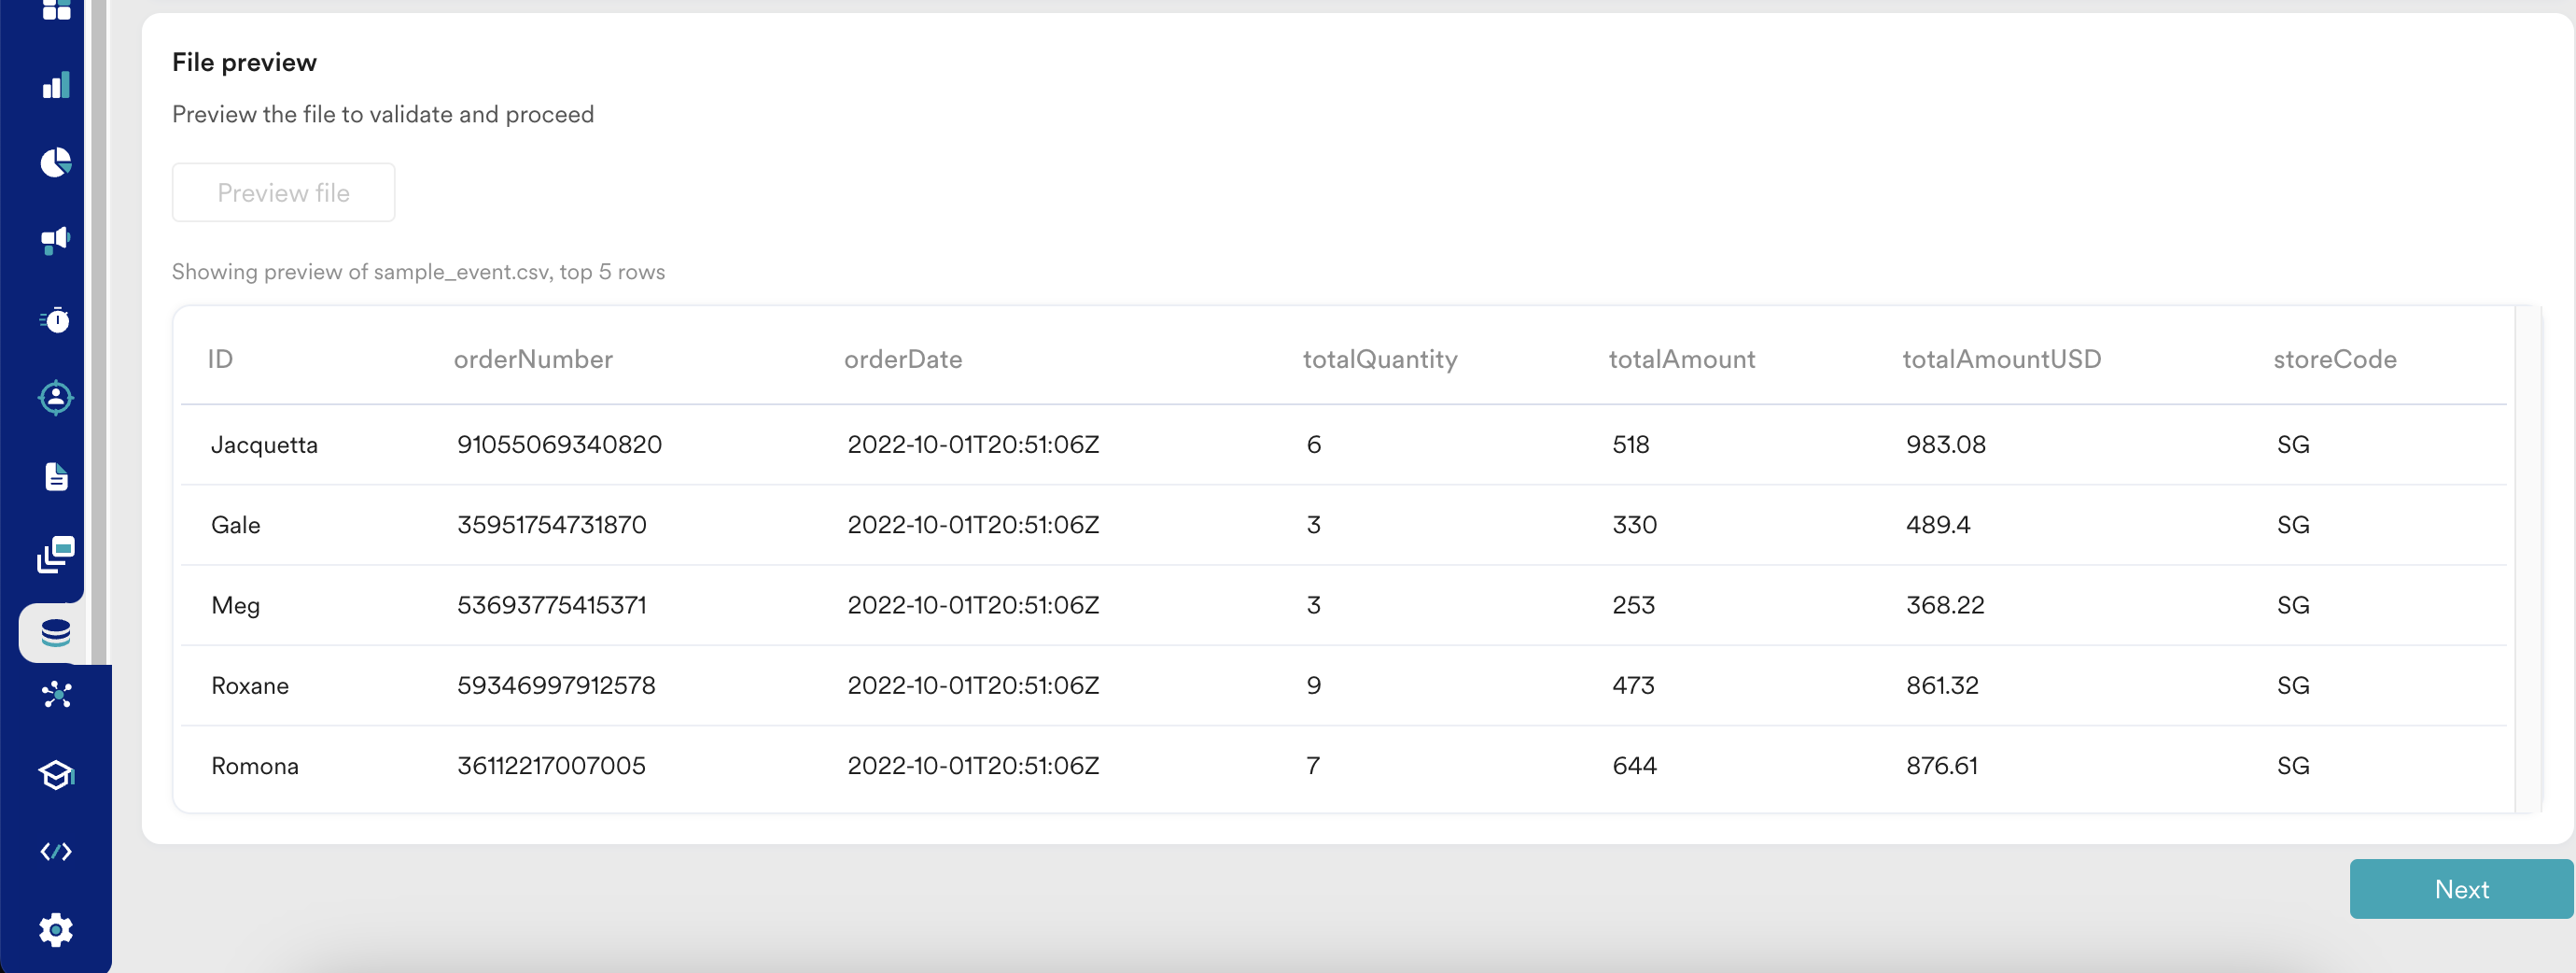Viewport: 2576px width, 973px height.
Task: Open the megaphone campaigns icon
Action: click(56, 240)
